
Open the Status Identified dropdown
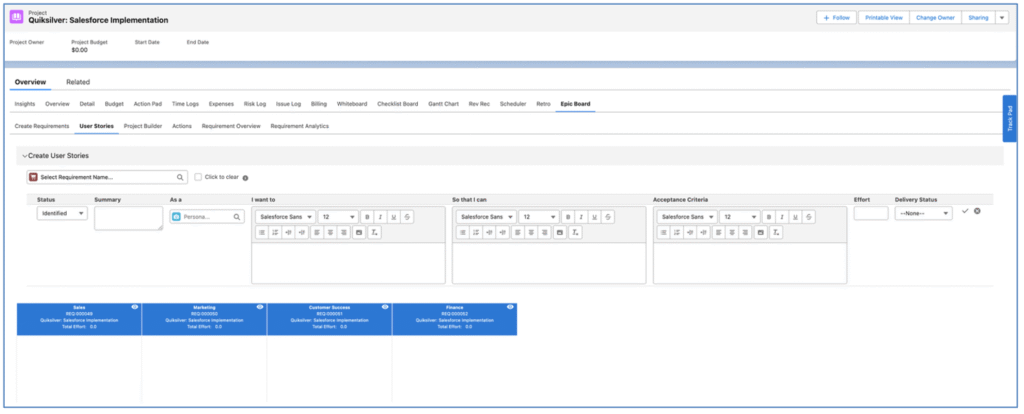click(62, 213)
